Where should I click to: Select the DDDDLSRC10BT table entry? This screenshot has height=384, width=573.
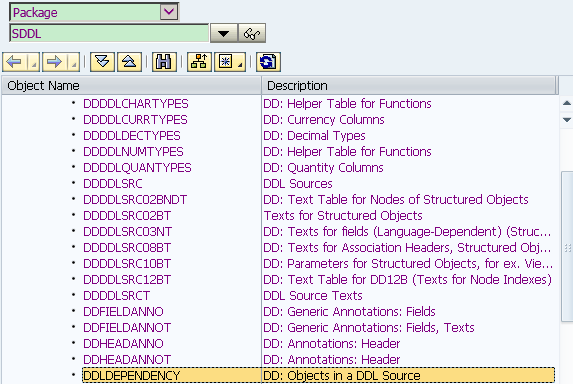(127, 264)
